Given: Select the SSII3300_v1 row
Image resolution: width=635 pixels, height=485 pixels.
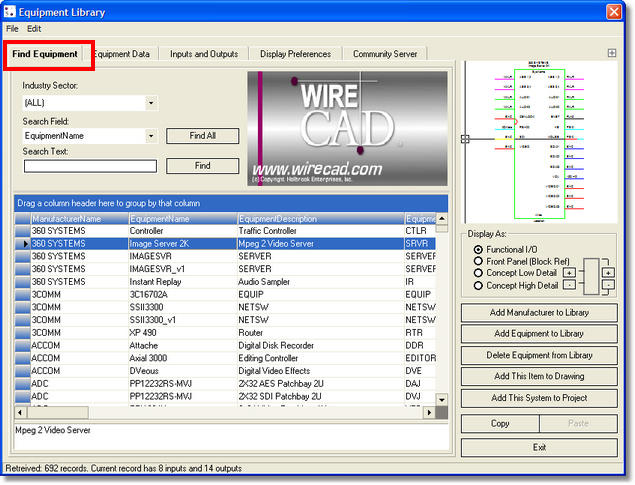Looking at the screenshot, I should coord(225,320).
